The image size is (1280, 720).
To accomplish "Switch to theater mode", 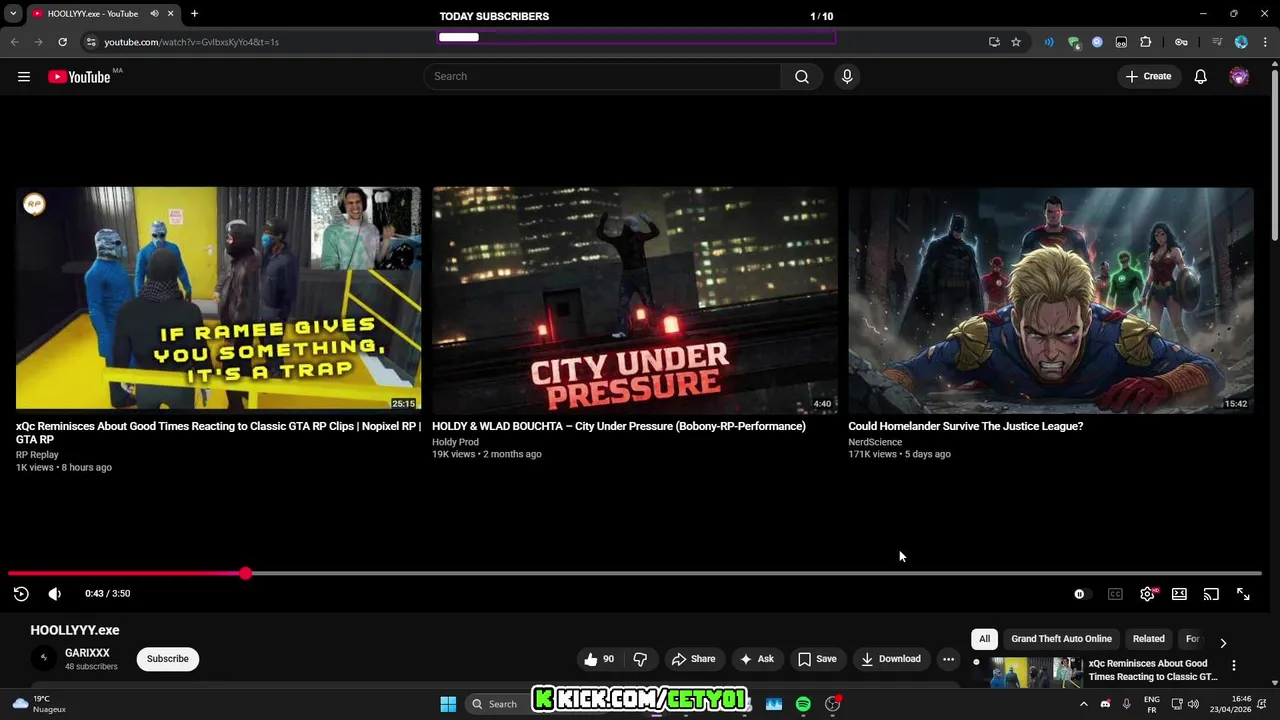I will pyautogui.click(x=1180, y=594).
